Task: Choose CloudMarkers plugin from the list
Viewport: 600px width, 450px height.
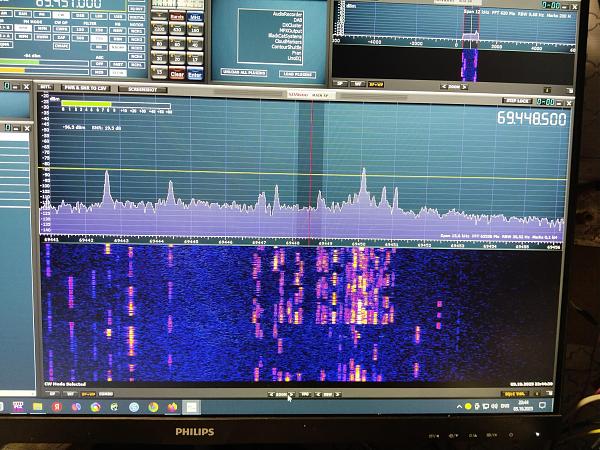Action: point(288,42)
